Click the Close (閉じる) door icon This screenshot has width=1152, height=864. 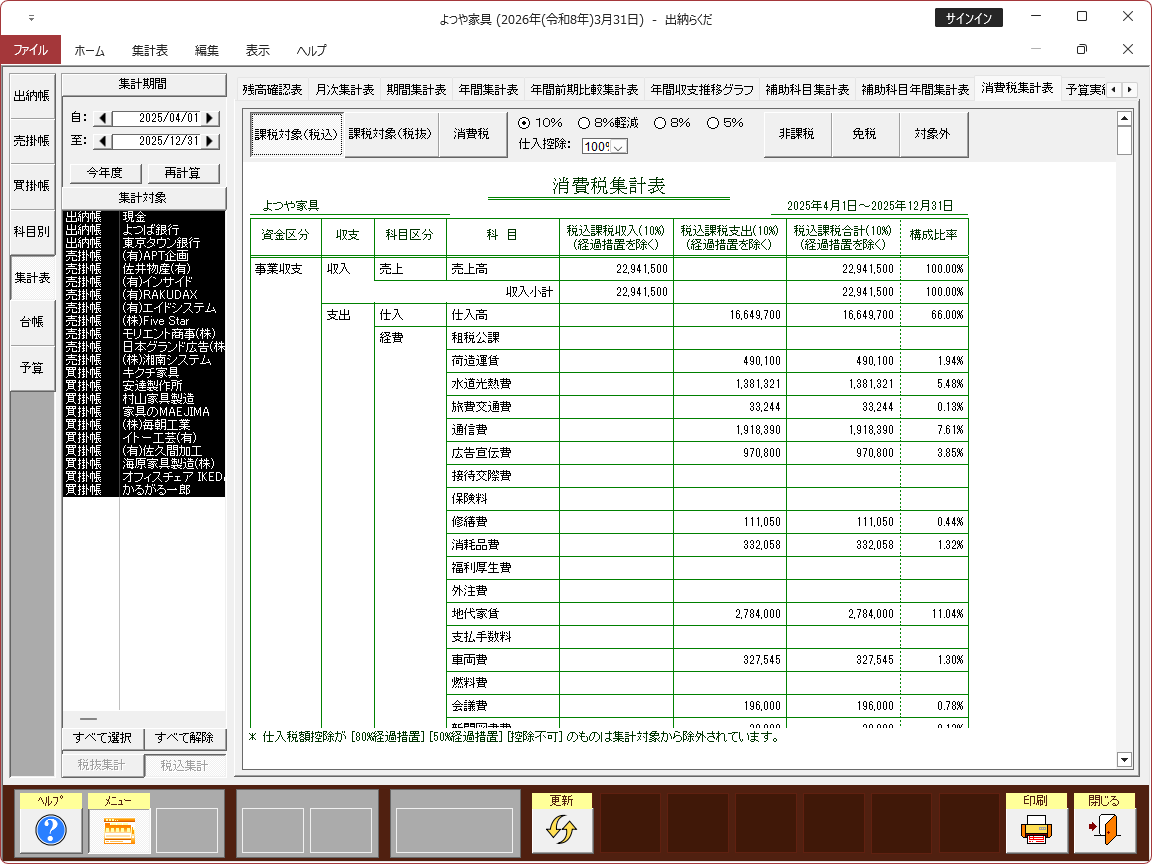(x=1104, y=829)
